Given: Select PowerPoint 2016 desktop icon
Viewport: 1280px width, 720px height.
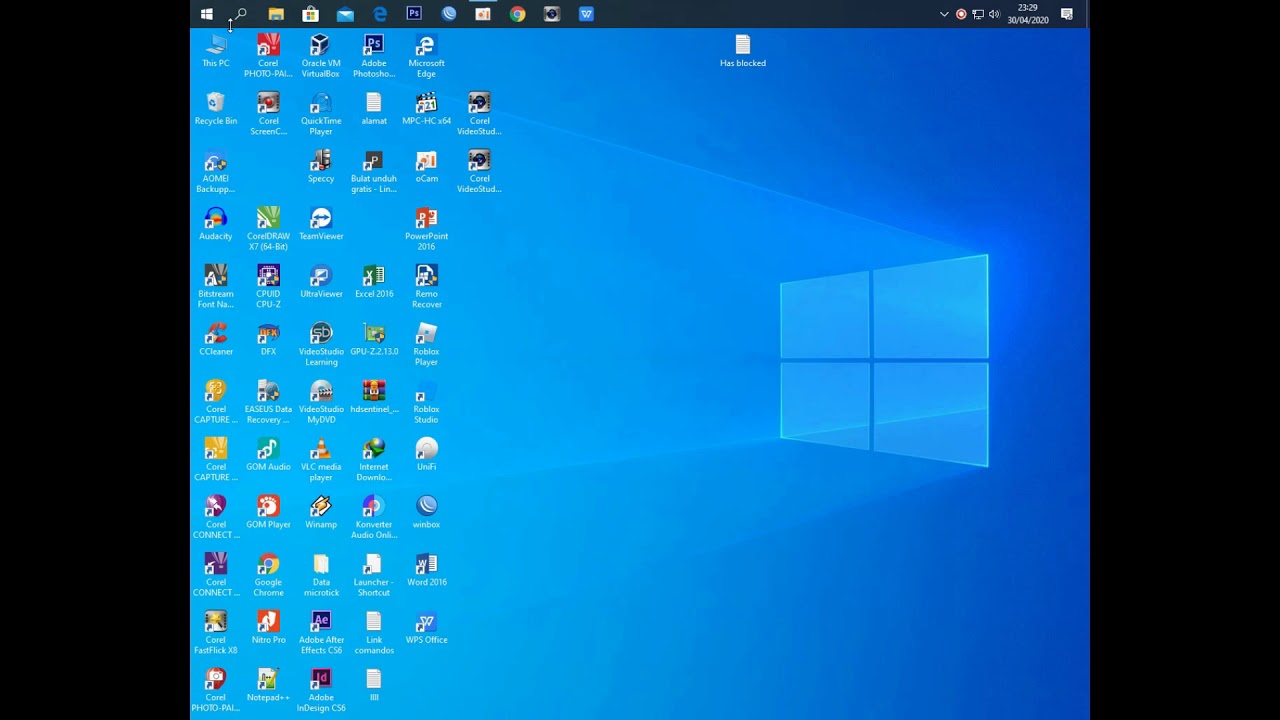Looking at the screenshot, I should (427, 229).
